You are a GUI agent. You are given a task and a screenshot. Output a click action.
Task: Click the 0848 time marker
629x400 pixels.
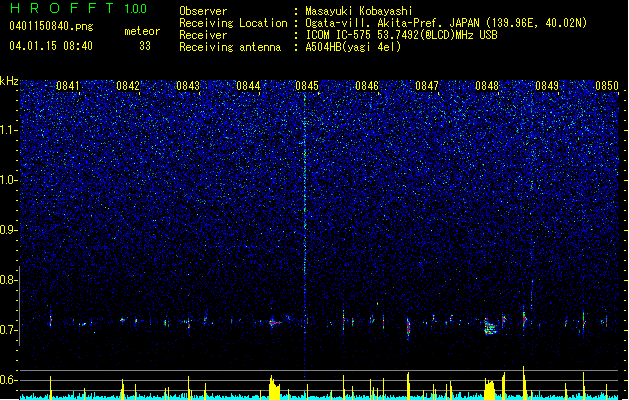(487, 86)
